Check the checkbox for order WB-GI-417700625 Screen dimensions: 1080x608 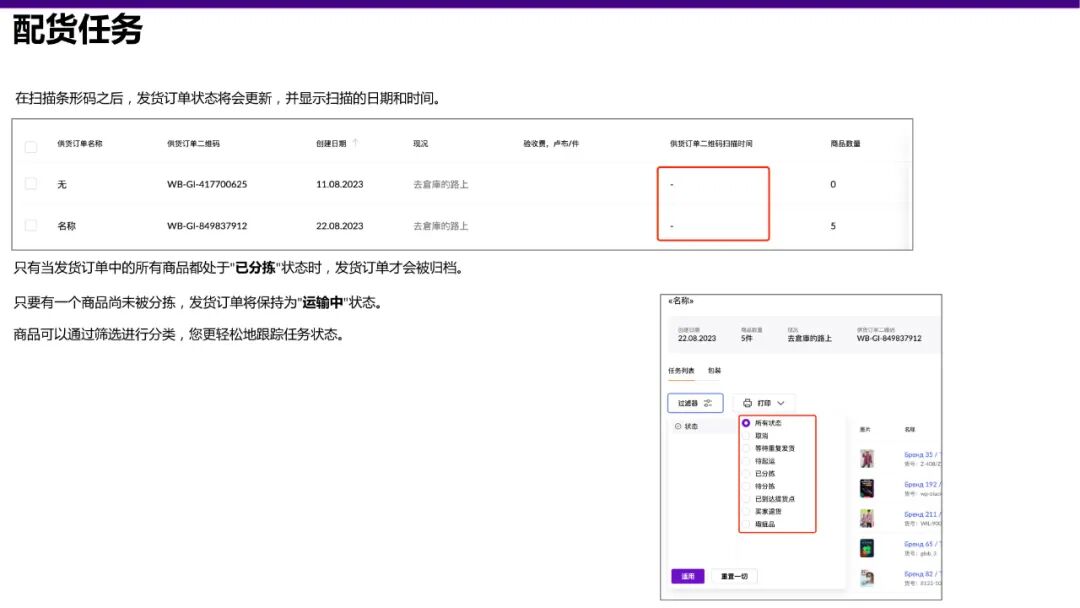[x=30, y=184]
